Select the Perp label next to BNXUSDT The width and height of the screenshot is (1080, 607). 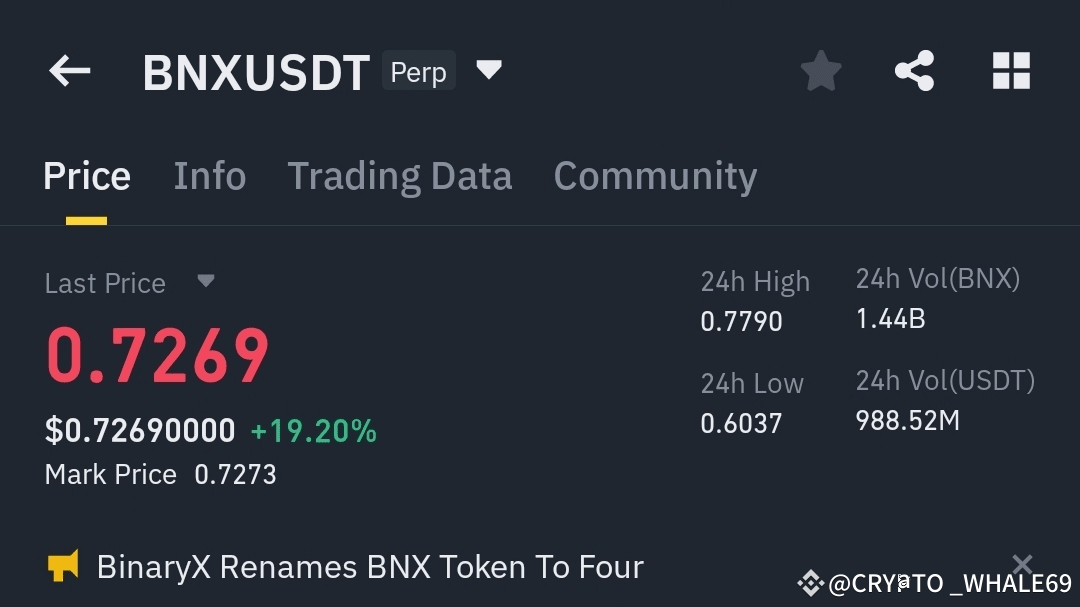click(419, 71)
